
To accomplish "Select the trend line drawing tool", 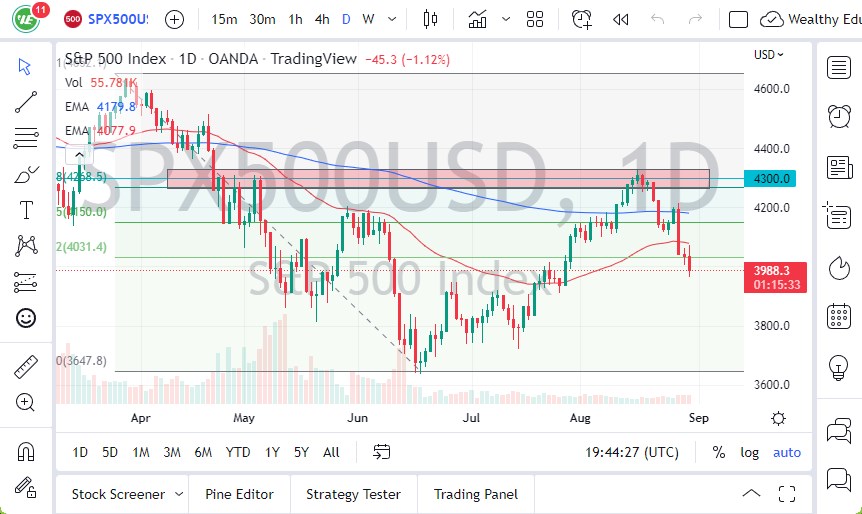I will (26, 101).
